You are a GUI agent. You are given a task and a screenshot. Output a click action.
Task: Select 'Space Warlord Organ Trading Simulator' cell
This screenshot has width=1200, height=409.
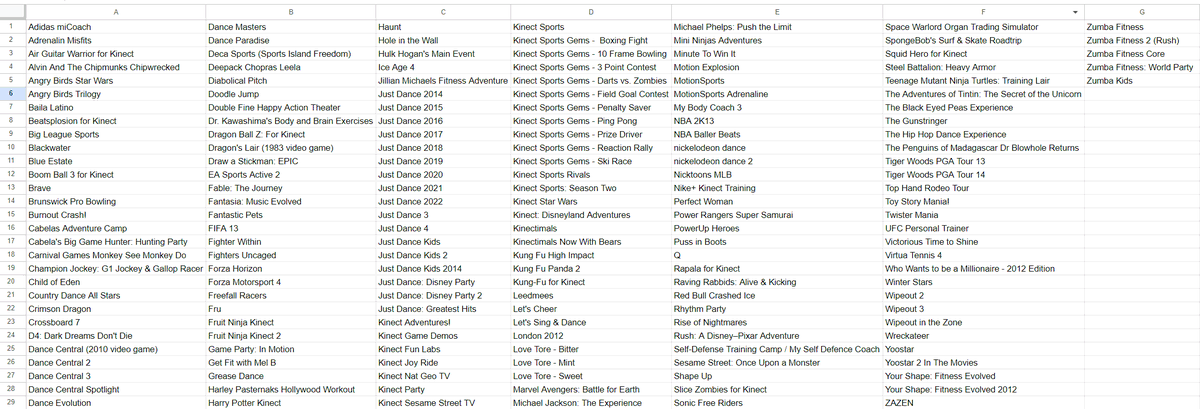(x=983, y=26)
